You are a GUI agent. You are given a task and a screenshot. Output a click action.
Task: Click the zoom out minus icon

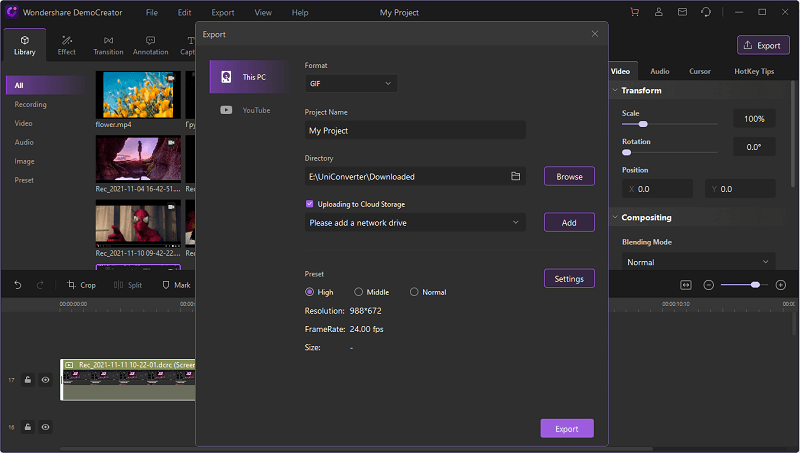(x=709, y=285)
